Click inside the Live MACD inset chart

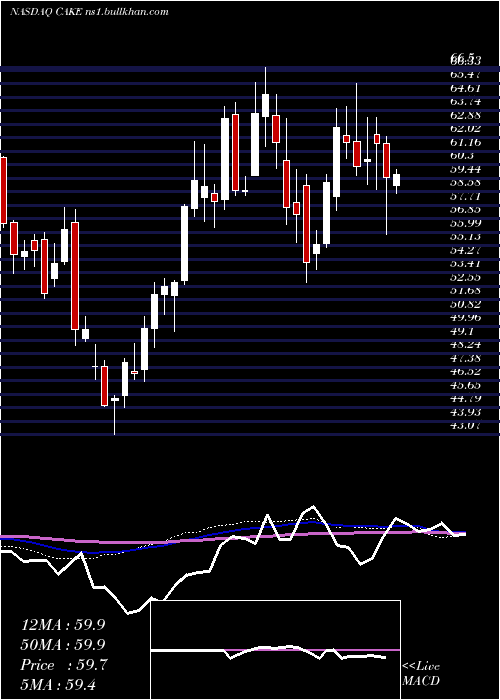pyautogui.click(x=275, y=650)
